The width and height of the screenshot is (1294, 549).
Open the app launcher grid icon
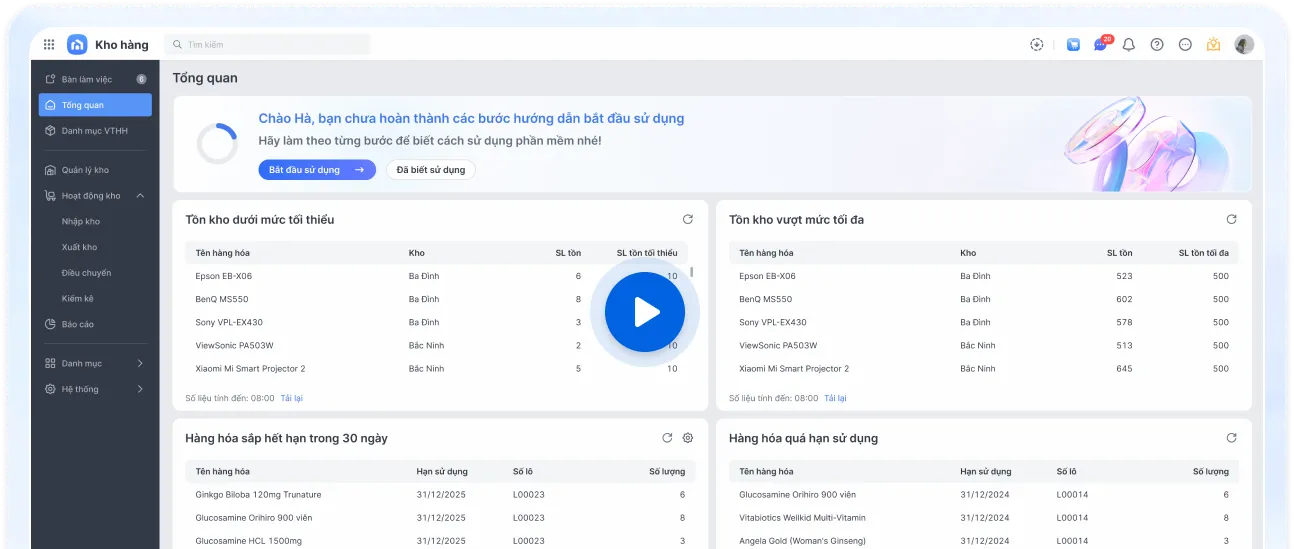(49, 45)
